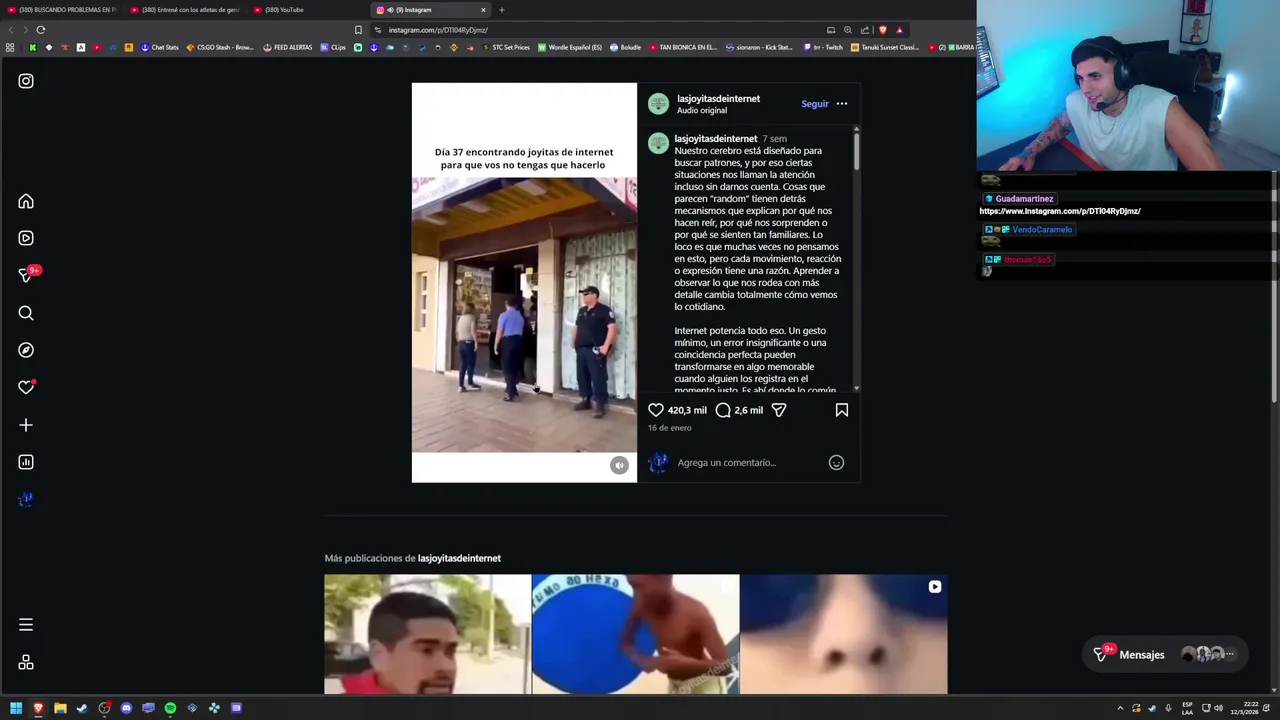Open Discord from the taskbar
Image resolution: width=1280 pixels, height=720 pixels.
click(126, 708)
